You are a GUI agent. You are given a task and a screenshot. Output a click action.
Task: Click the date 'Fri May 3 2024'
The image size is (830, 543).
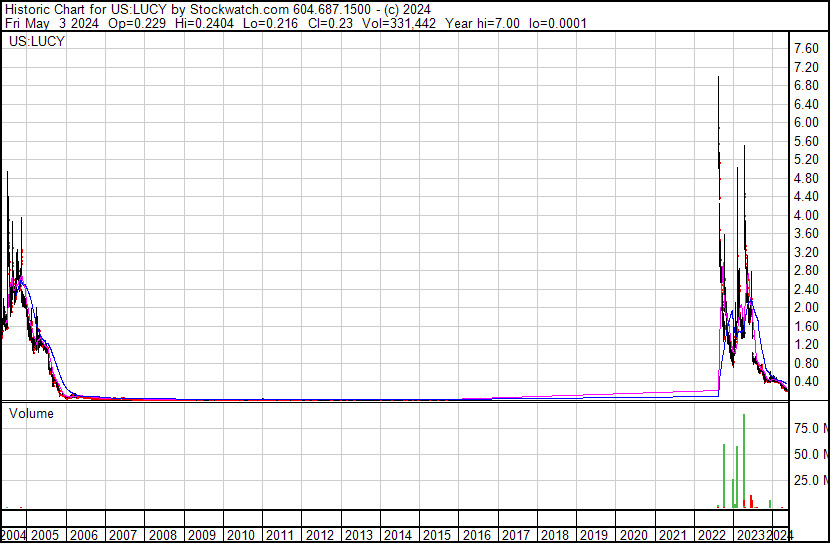(x=52, y=23)
